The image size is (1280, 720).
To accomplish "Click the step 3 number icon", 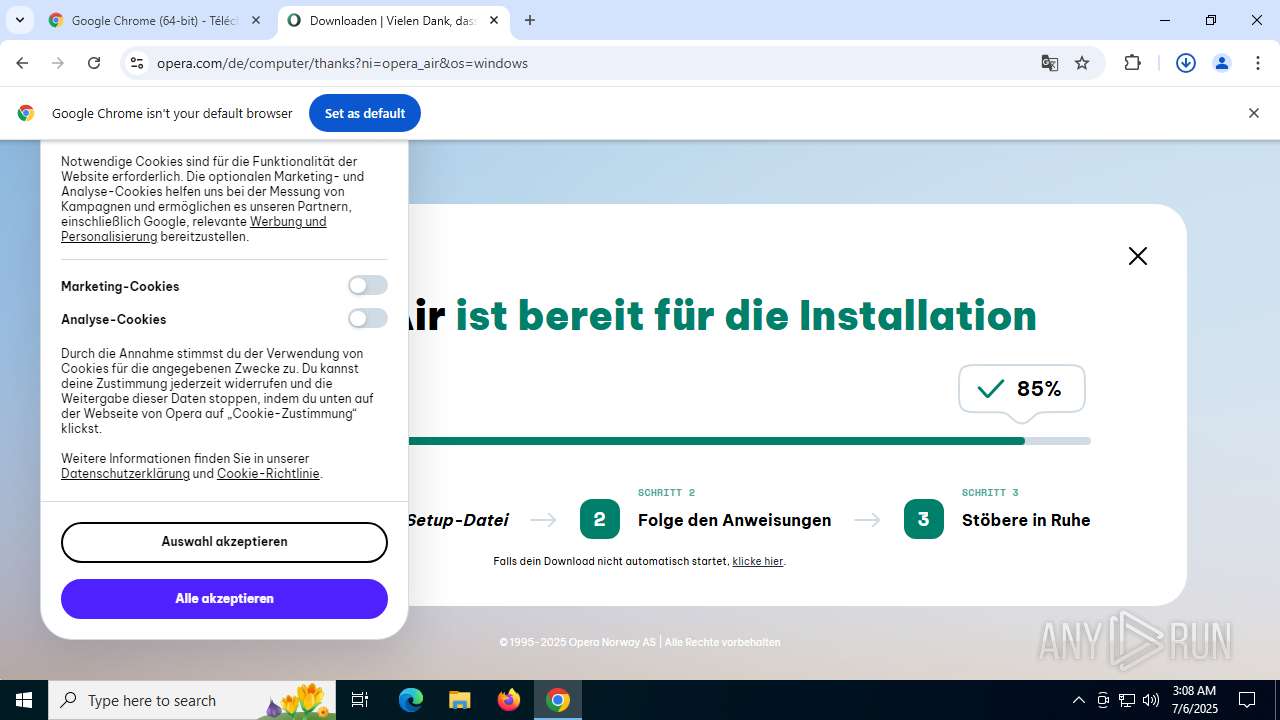I will pos(924,519).
